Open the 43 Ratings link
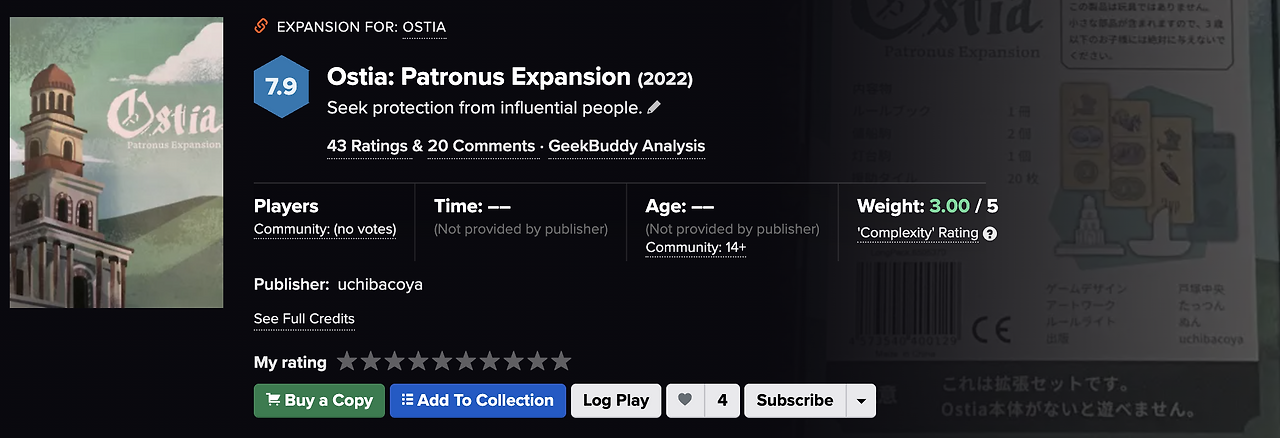Viewport: 1280px width, 438px height. (x=367, y=146)
